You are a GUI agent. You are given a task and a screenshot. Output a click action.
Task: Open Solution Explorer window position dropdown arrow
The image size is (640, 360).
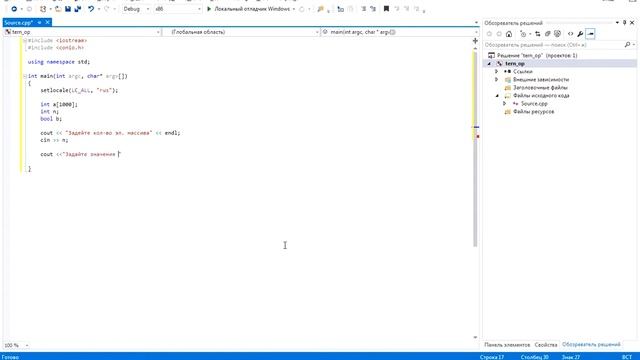(617, 23)
